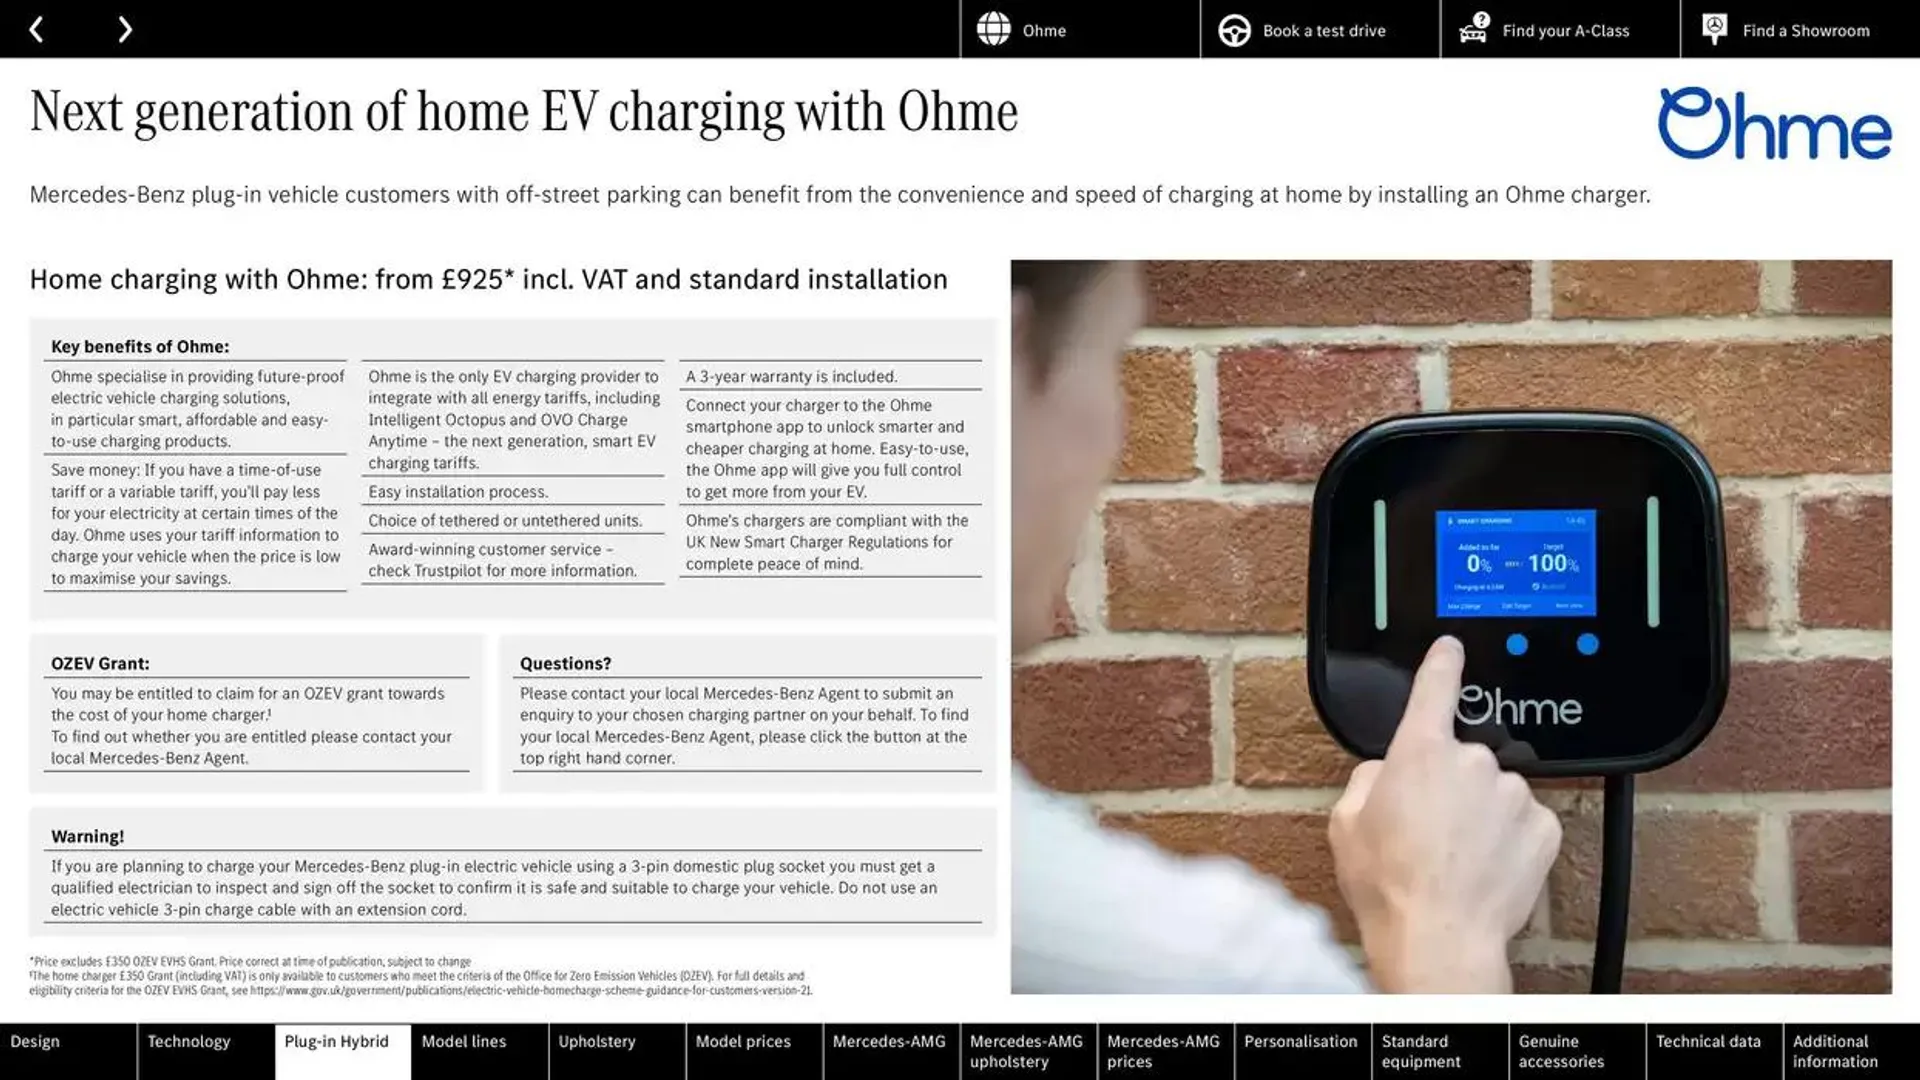Scroll to the OZEV Grant section
This screenshot has width=1920, height=1080.
102,662
